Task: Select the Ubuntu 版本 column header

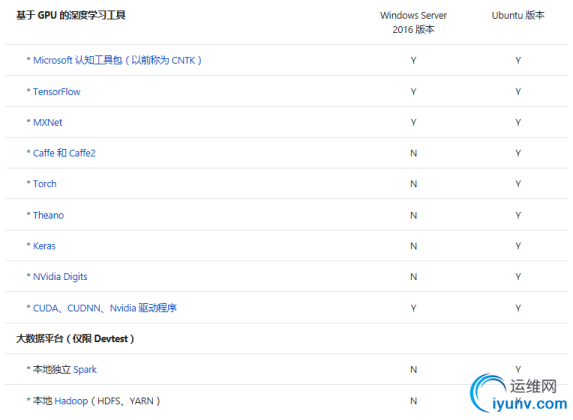Action: [x=518, y=15]
